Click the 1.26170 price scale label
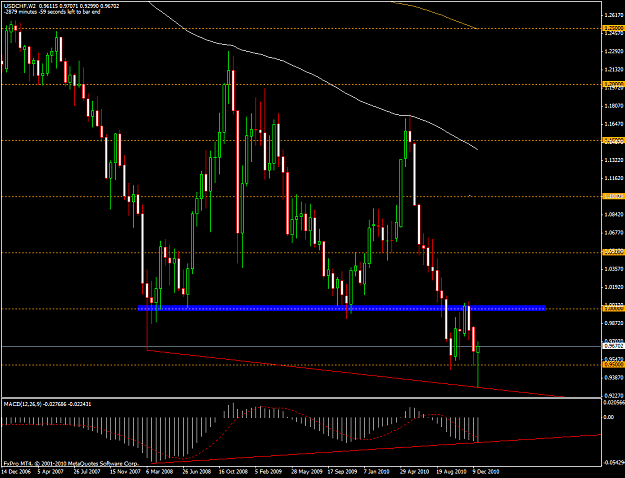This screenshot has height=478, width=625. click(614, 16)
